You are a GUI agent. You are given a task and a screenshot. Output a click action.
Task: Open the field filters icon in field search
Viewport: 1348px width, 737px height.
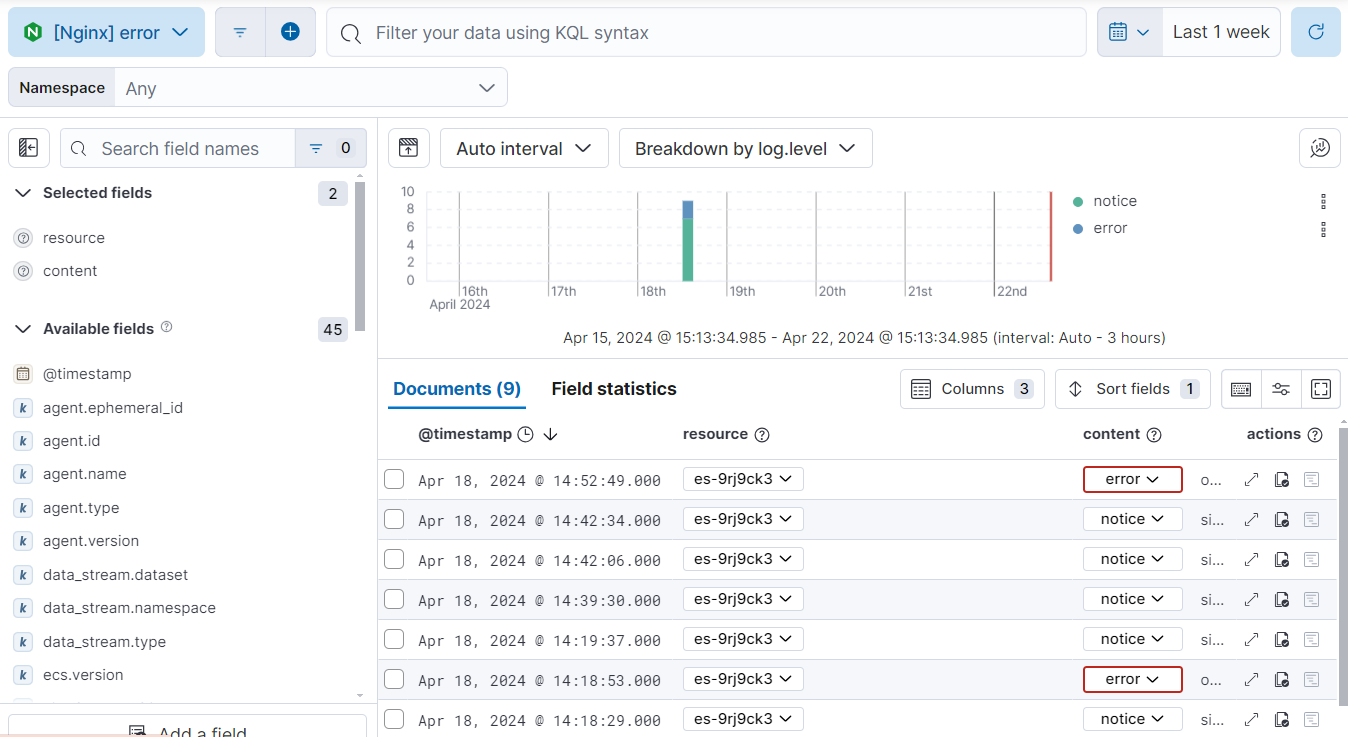316,147
